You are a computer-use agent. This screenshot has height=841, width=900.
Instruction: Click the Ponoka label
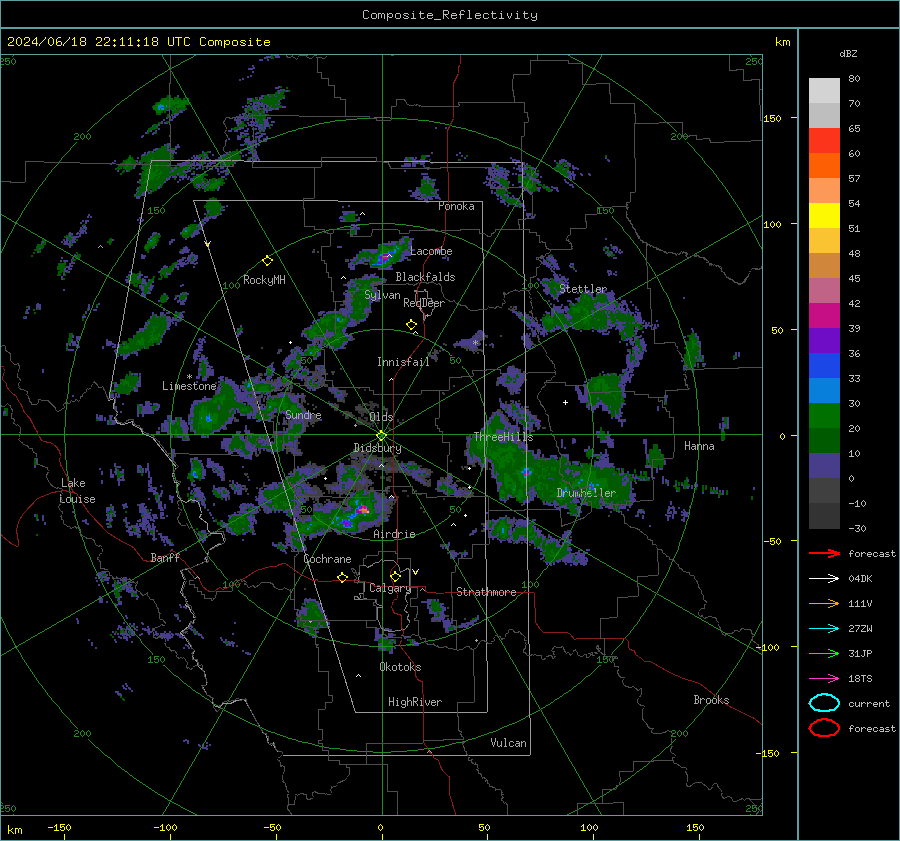456,207
